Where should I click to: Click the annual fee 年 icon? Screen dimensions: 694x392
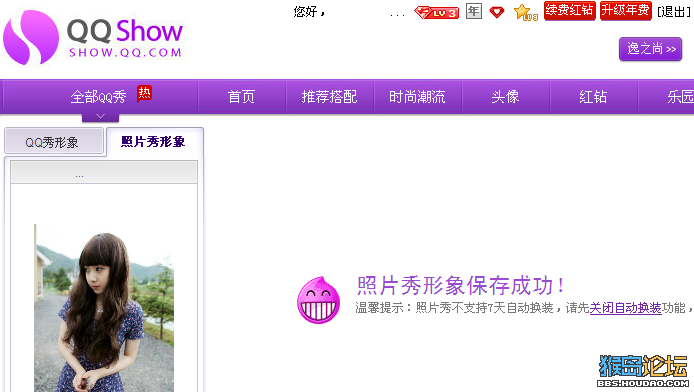click(474, 11)
